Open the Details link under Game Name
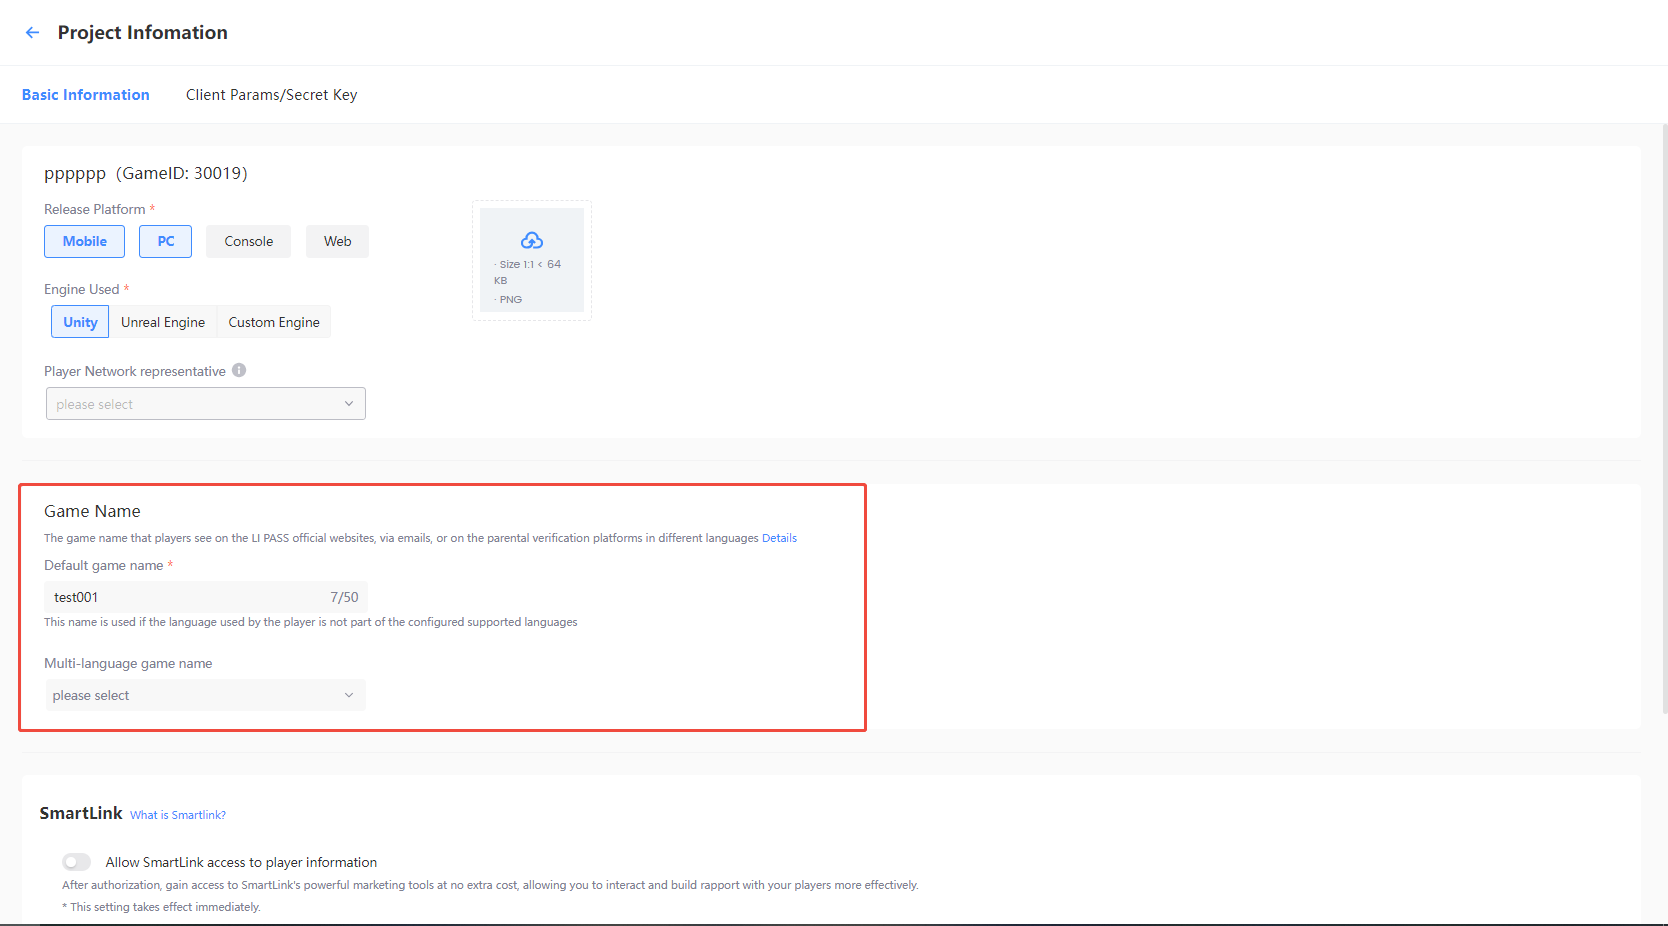 point(779,538)
